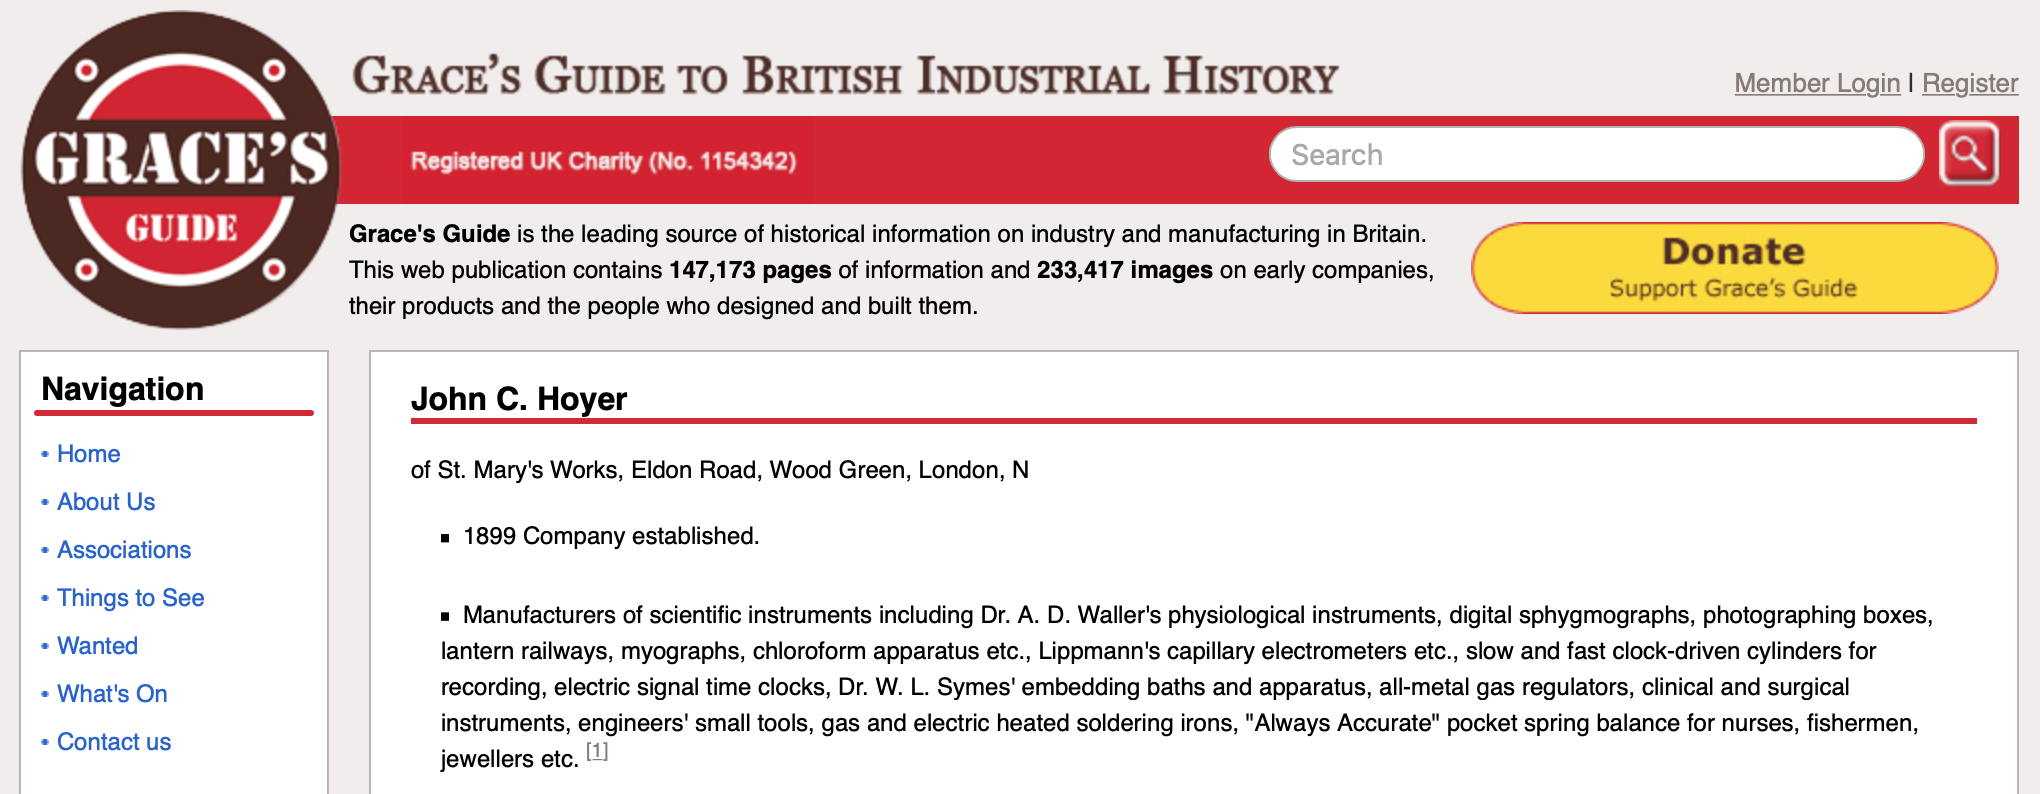
Task: Click the Wanted navigation link
Action: pyautogui.click(x=97, y=646)
